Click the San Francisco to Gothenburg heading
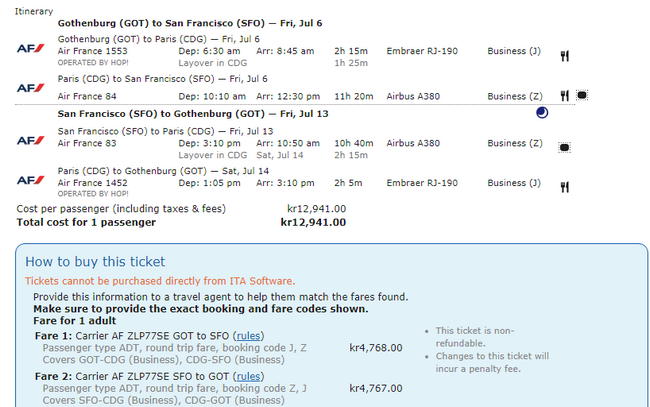 pos(193,114)
